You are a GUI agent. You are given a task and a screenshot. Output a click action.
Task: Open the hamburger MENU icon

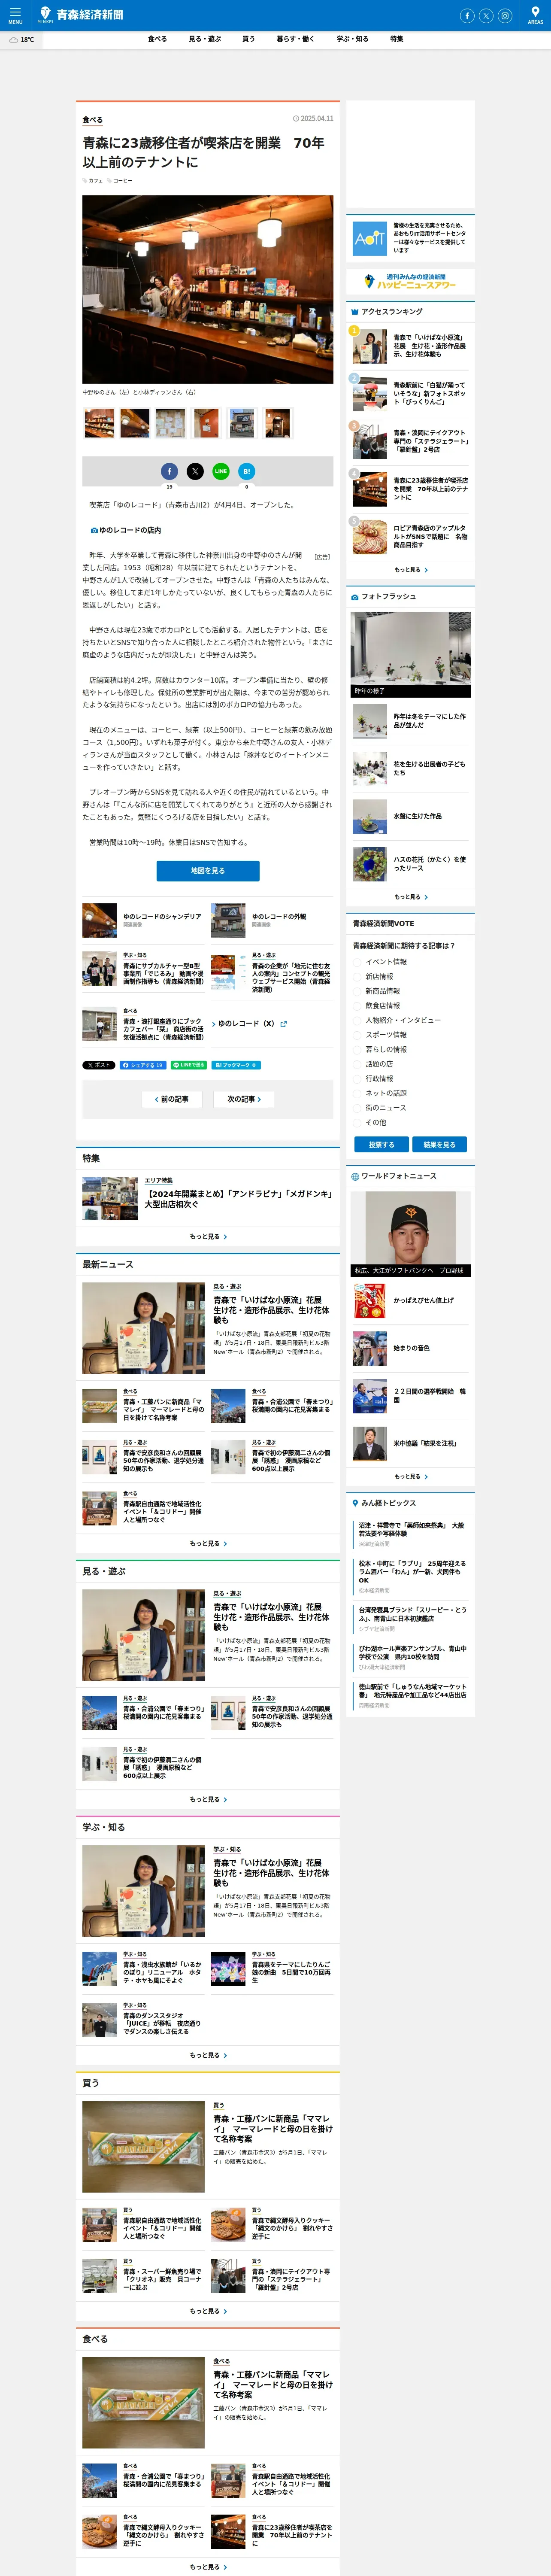click(x=15, y=15)
